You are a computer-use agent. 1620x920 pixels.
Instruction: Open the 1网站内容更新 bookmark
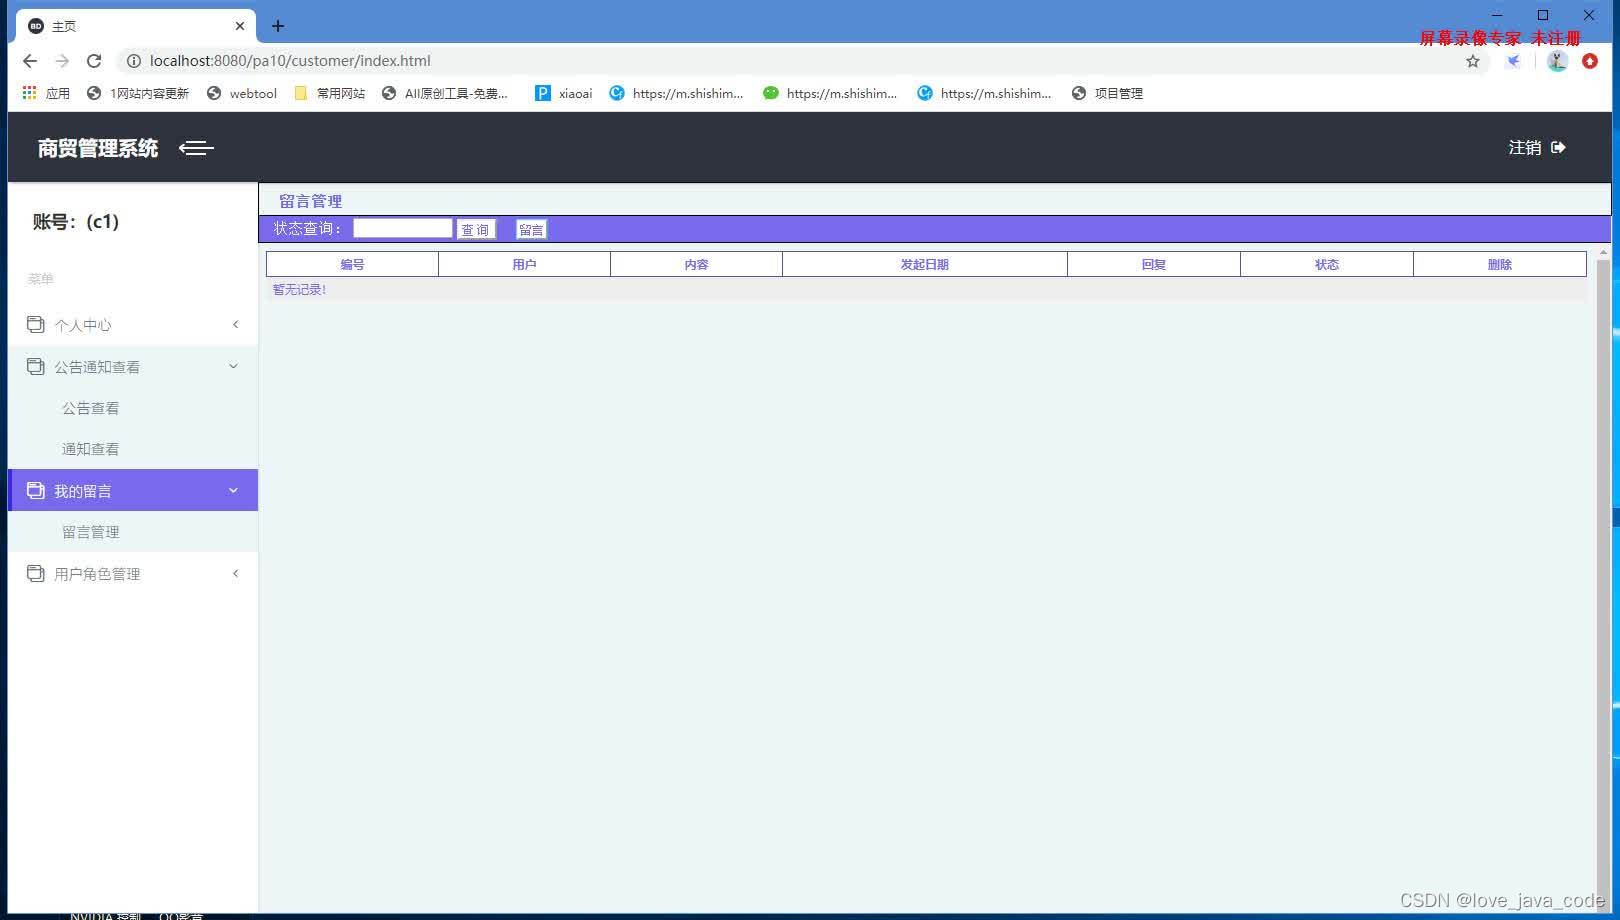point(138,93)
